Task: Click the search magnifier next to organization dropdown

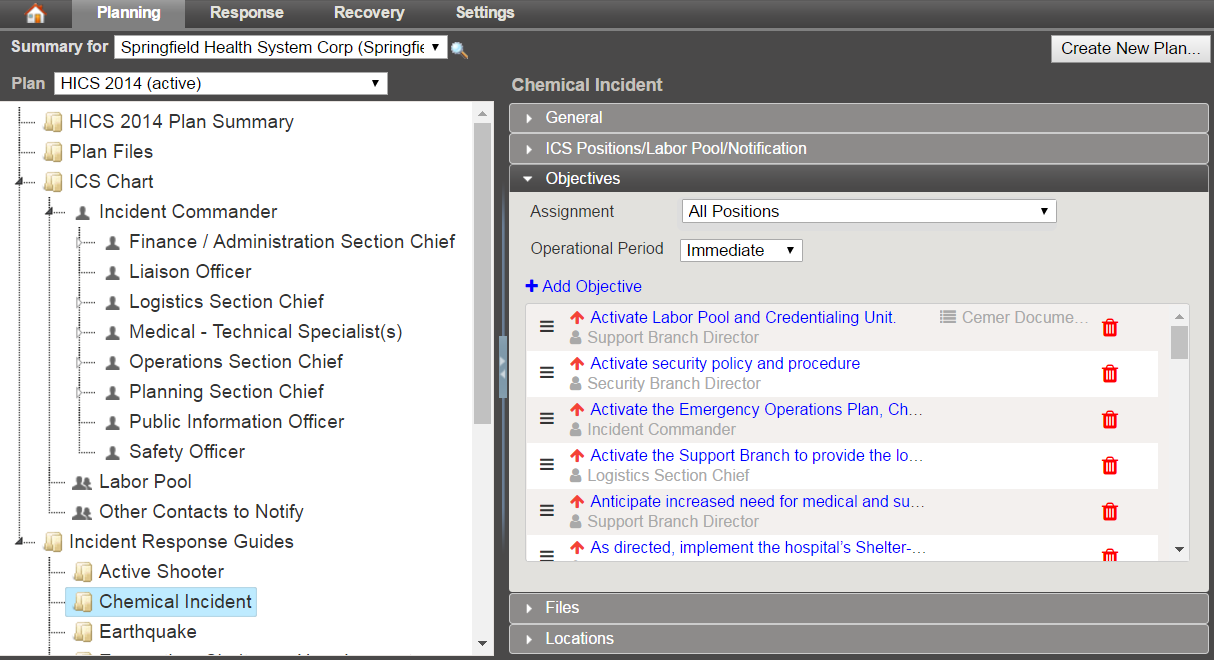Action: point(459,50)
